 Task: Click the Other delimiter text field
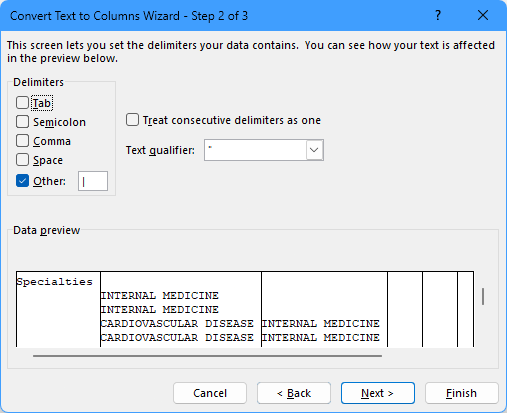[x=93, y=181]
